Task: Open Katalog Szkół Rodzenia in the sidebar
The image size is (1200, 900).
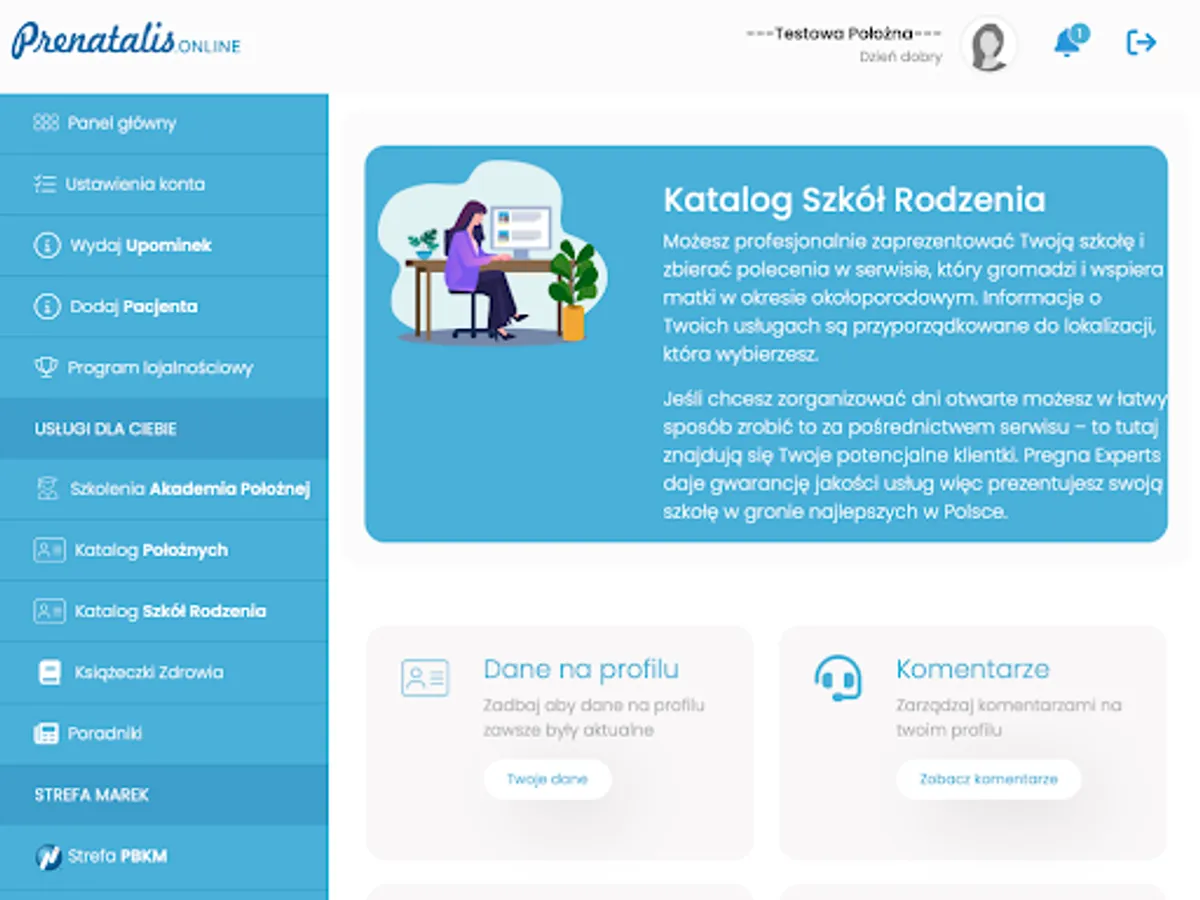Action: pyautogui.click(x=164, y=612)
